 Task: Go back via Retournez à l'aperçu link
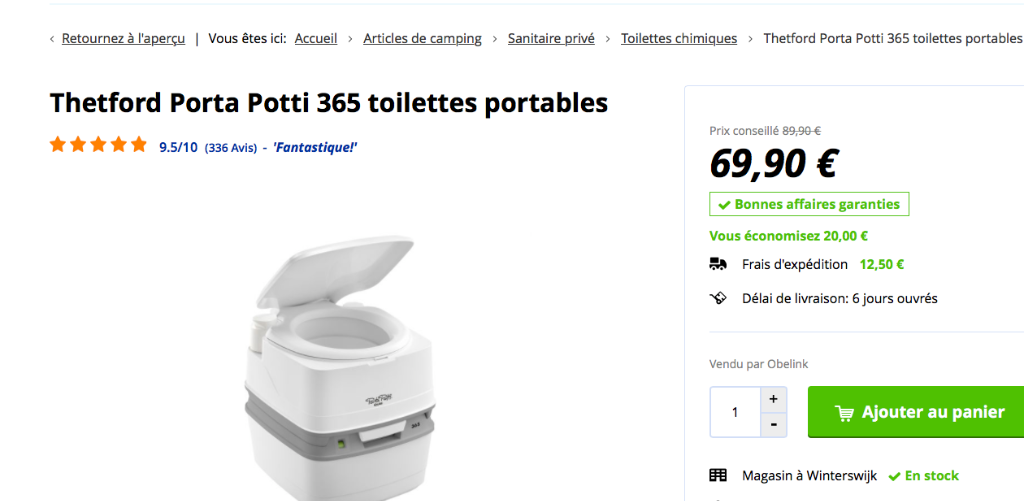(x=123, y=39)
